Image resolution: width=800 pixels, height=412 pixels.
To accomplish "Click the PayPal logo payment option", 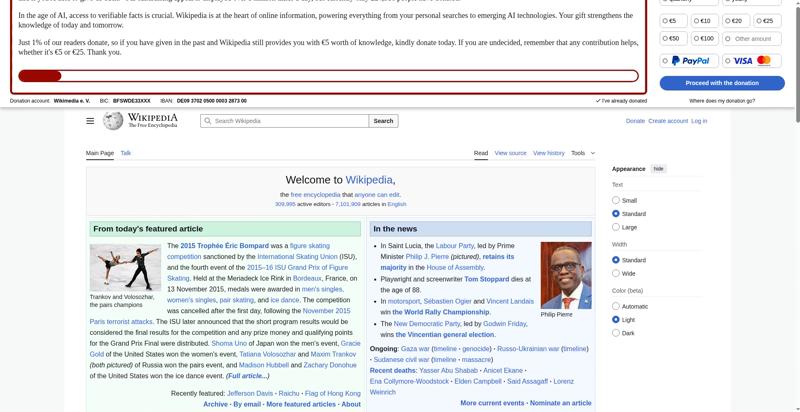I will (689, 61).
